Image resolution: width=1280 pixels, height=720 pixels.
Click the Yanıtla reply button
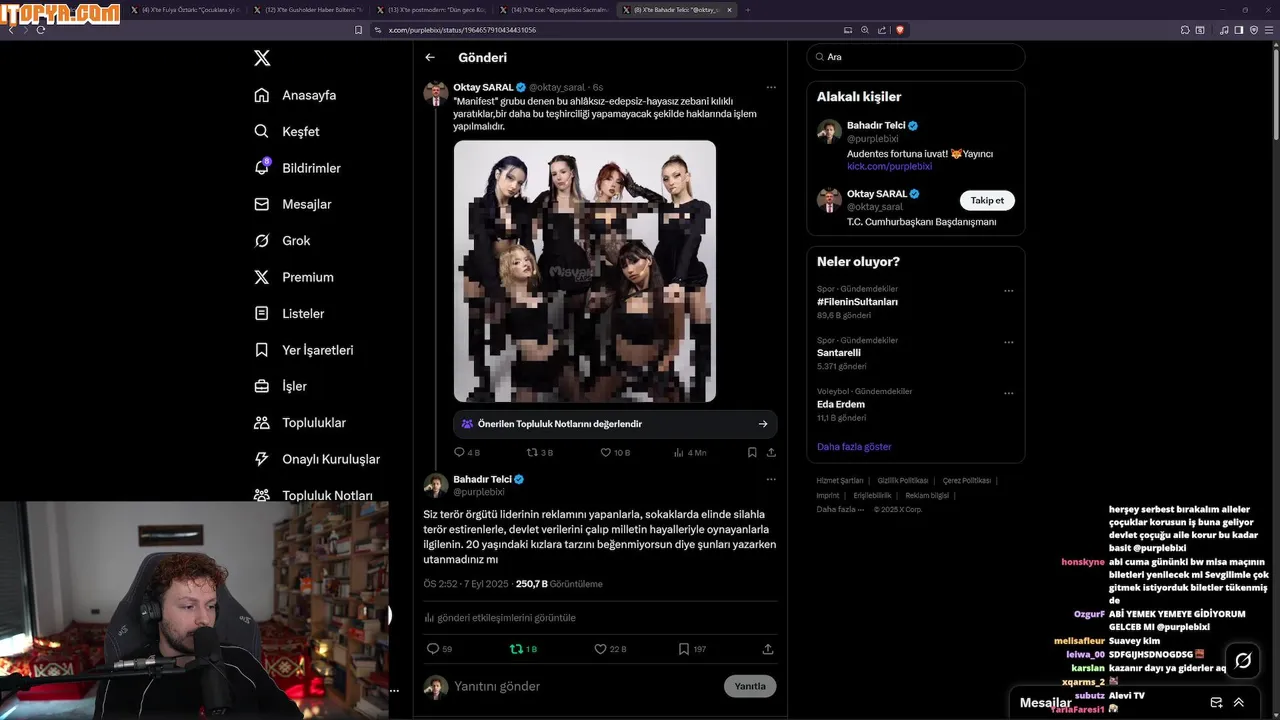pyautogui.click(x=750, y=686)
